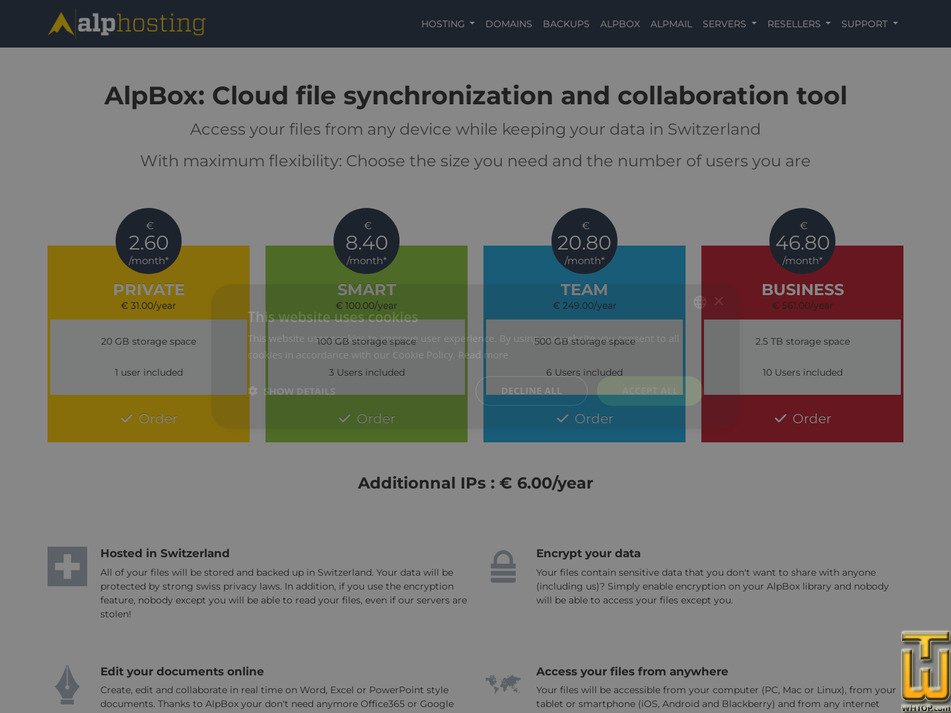Select the AlpBox menu item
The height and width of the screenshot is (713, 951).
pyautogui.click(x=620, y=24)
